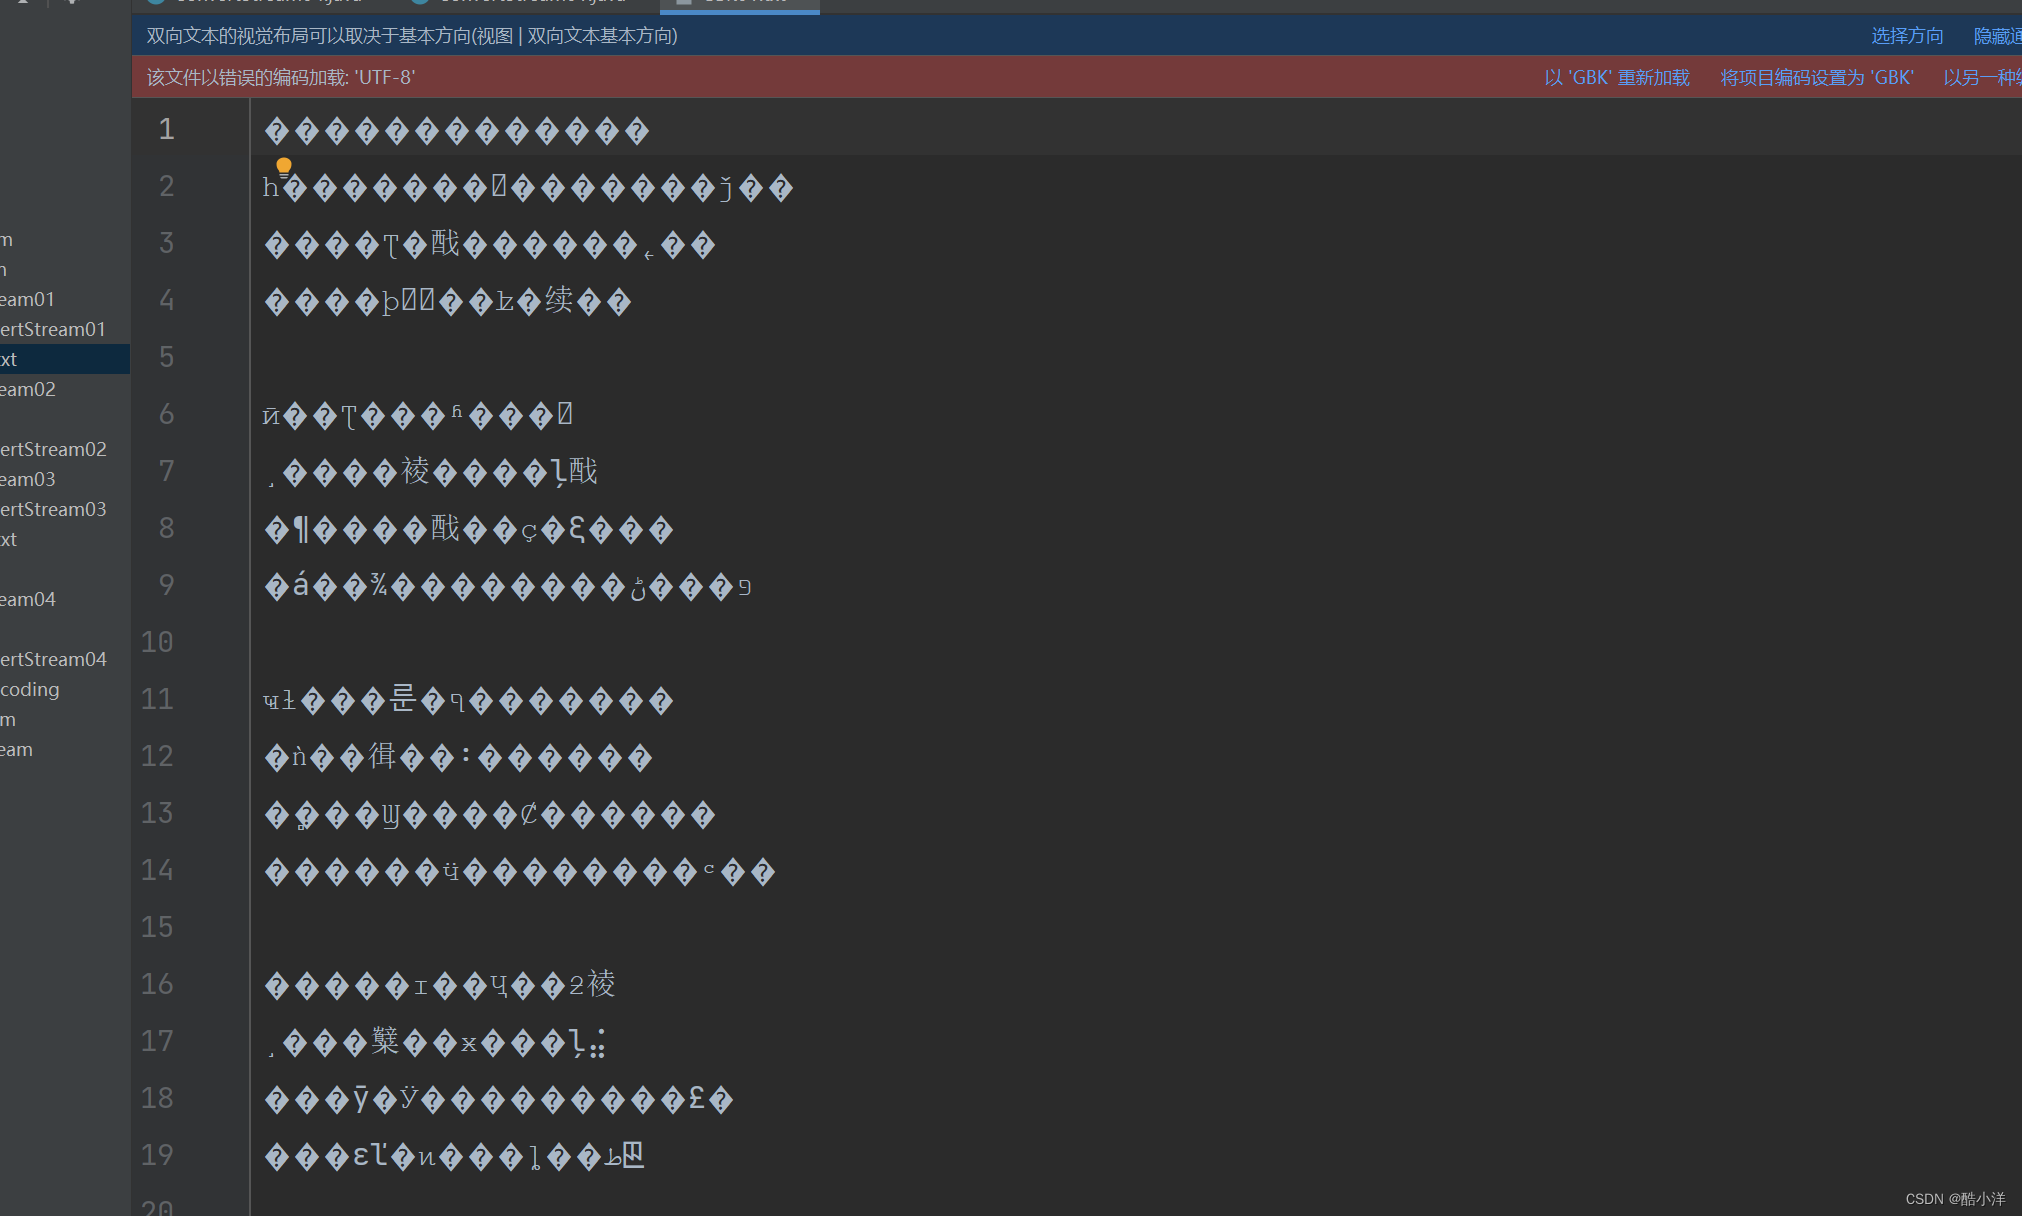Select 'eam04' in the project tree

point(28,599)
